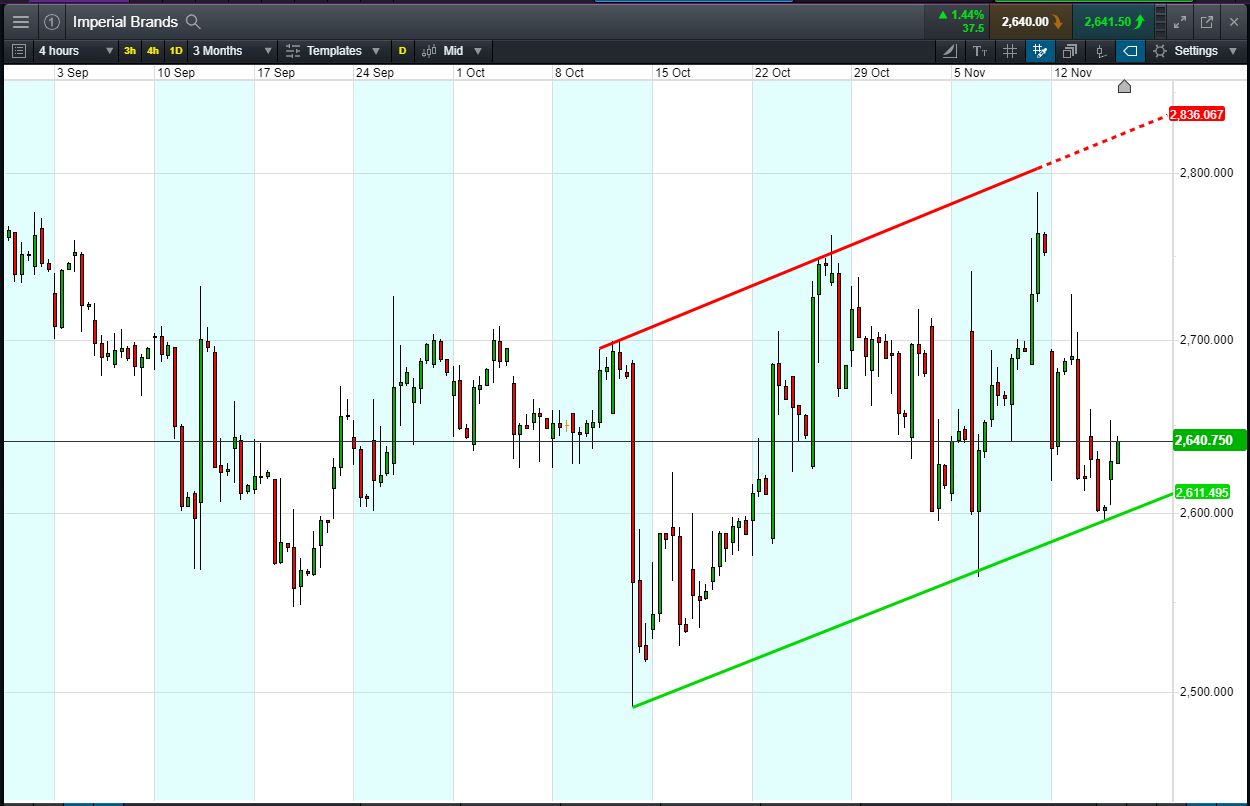Click the 1.44% price change indicator

pos(960,15)
